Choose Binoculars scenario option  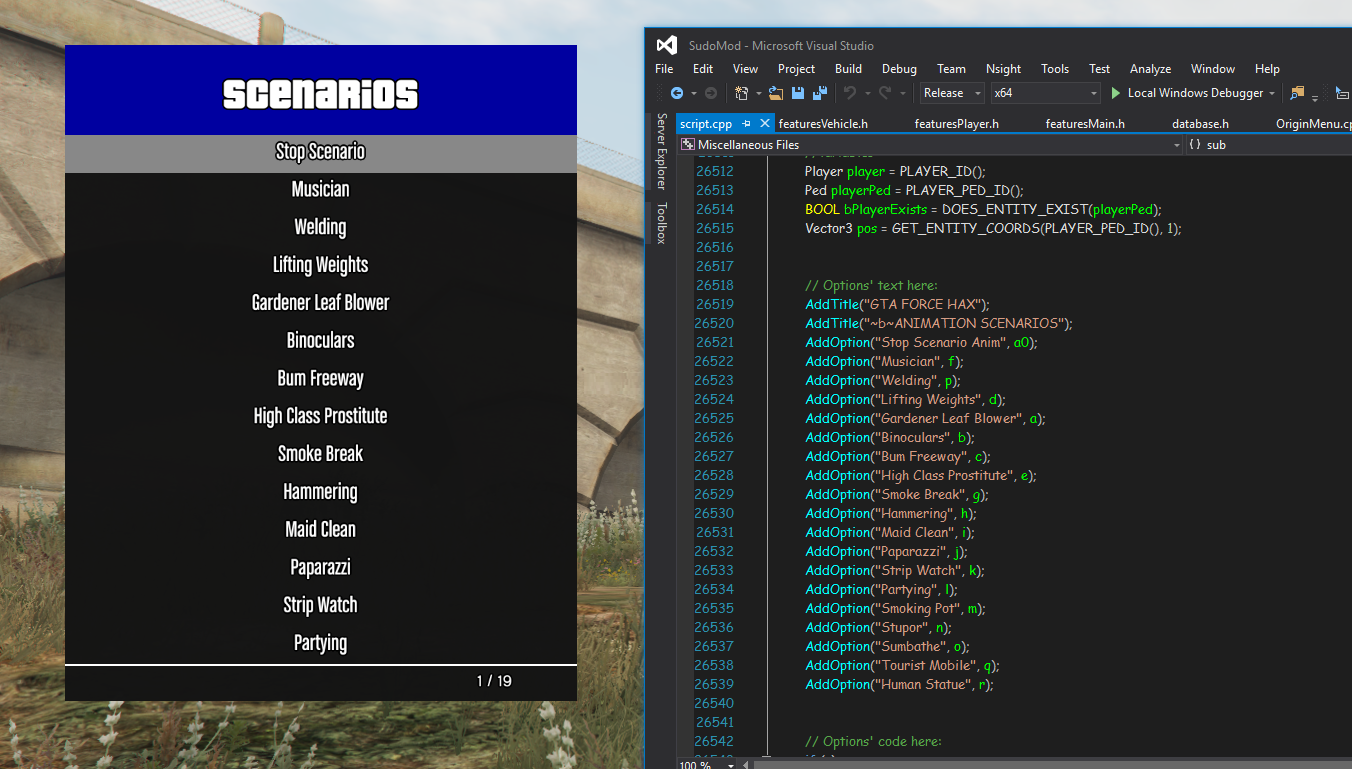pyautogui.click(x=321, y=342)
